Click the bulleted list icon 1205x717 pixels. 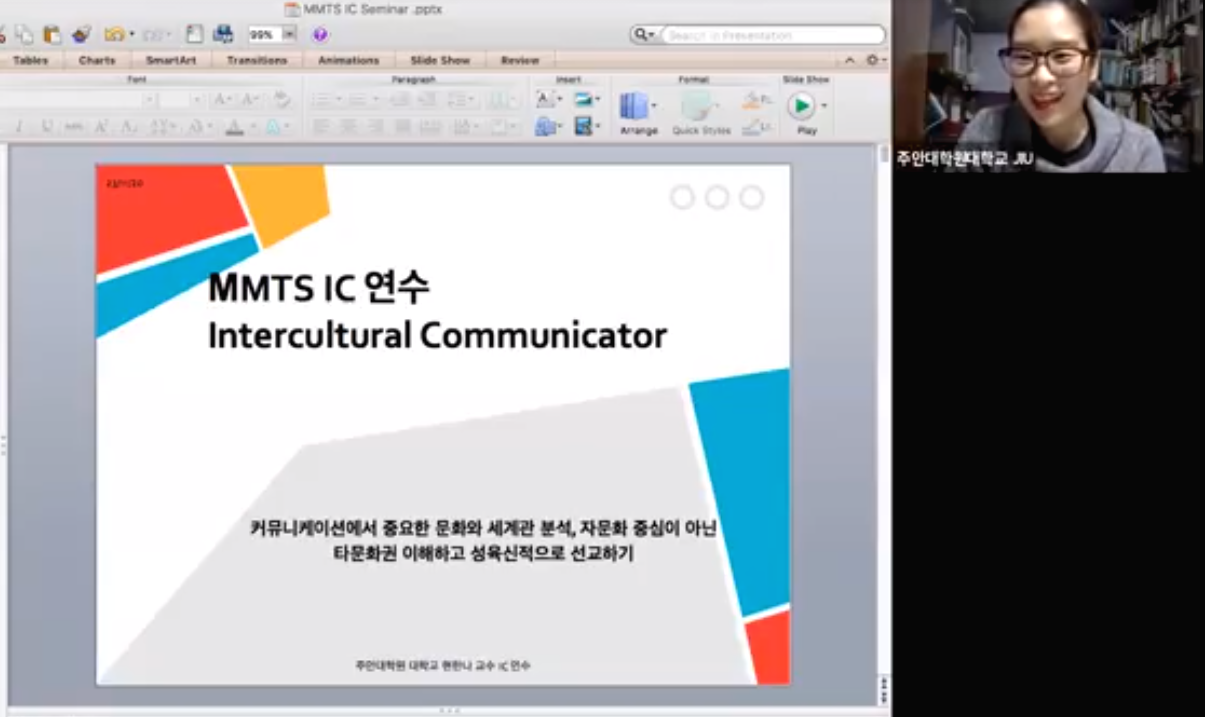(x=322, y=99)
